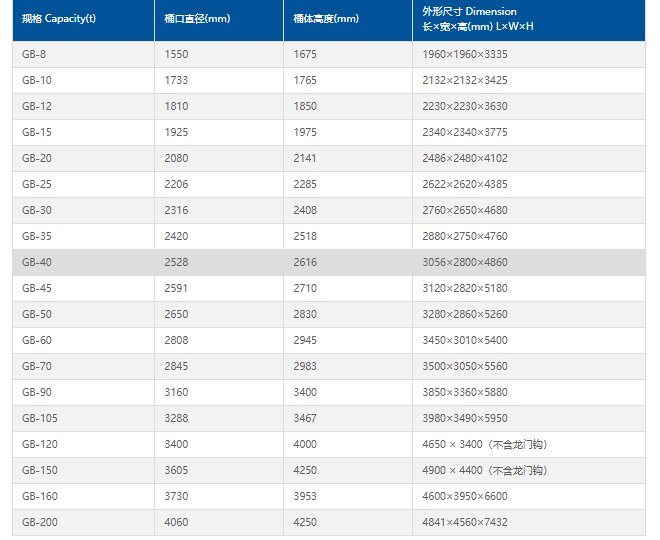Click dimension 2230×2230×3630
This screenshot has width=660, height=540.
[x=465, y=106]
